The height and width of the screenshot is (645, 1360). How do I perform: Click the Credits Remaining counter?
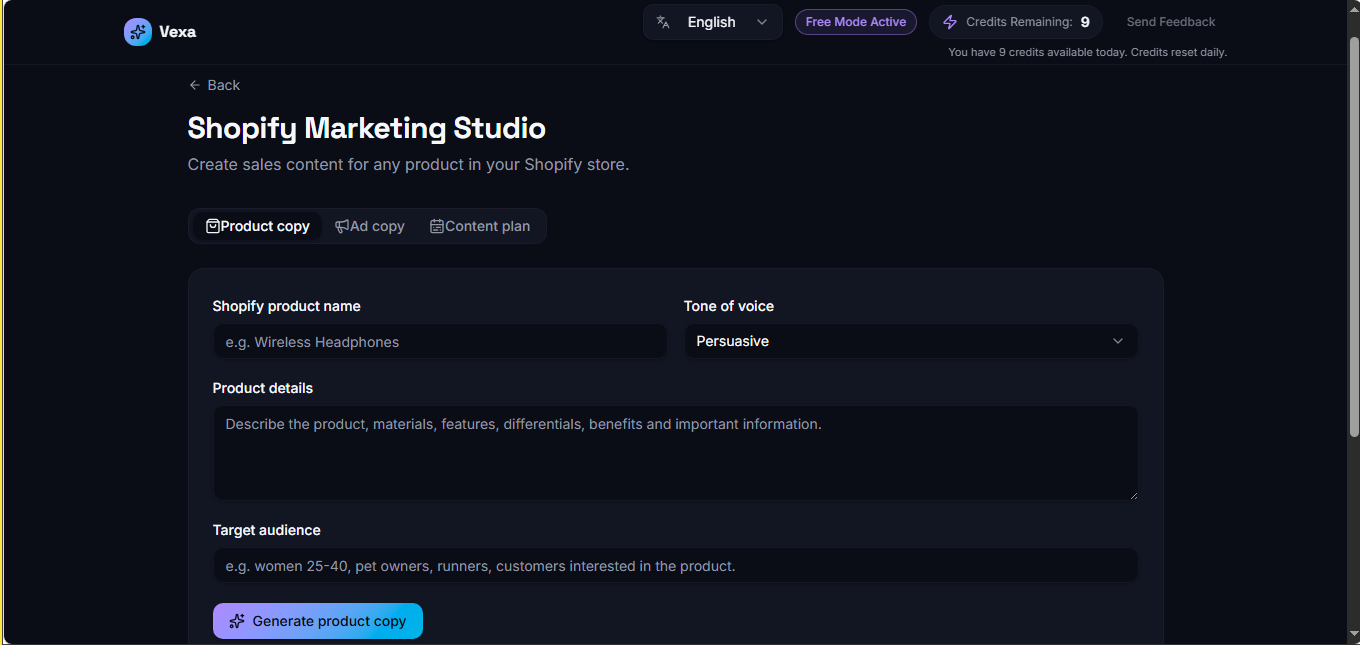[x=1016, y=22]
